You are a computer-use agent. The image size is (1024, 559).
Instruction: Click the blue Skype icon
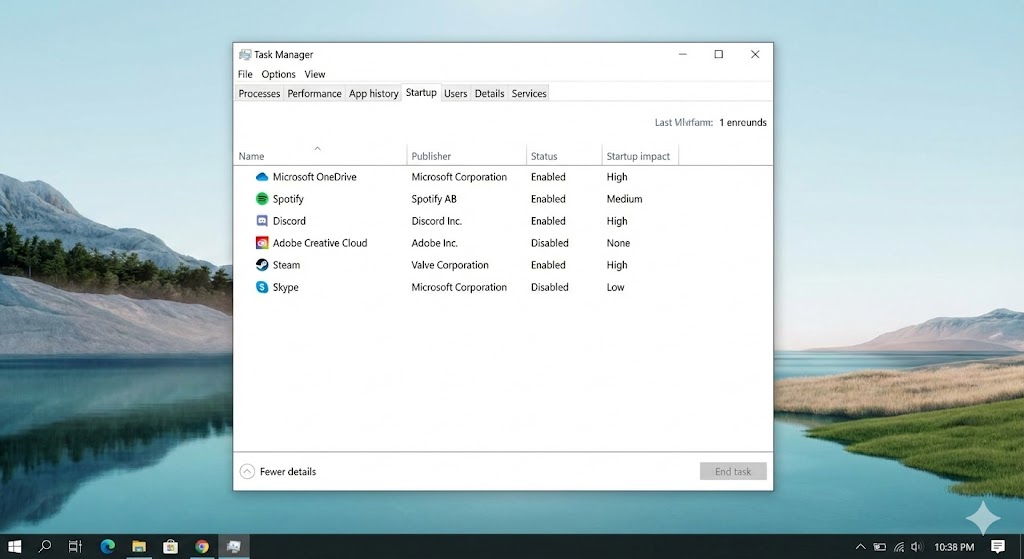coord(262,287)
